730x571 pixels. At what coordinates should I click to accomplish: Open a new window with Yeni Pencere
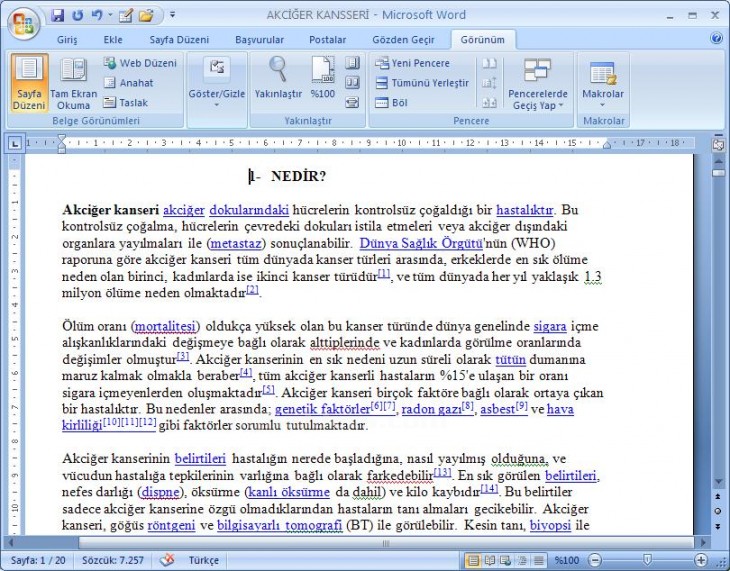pyautogui.click(x=412, y=63)
